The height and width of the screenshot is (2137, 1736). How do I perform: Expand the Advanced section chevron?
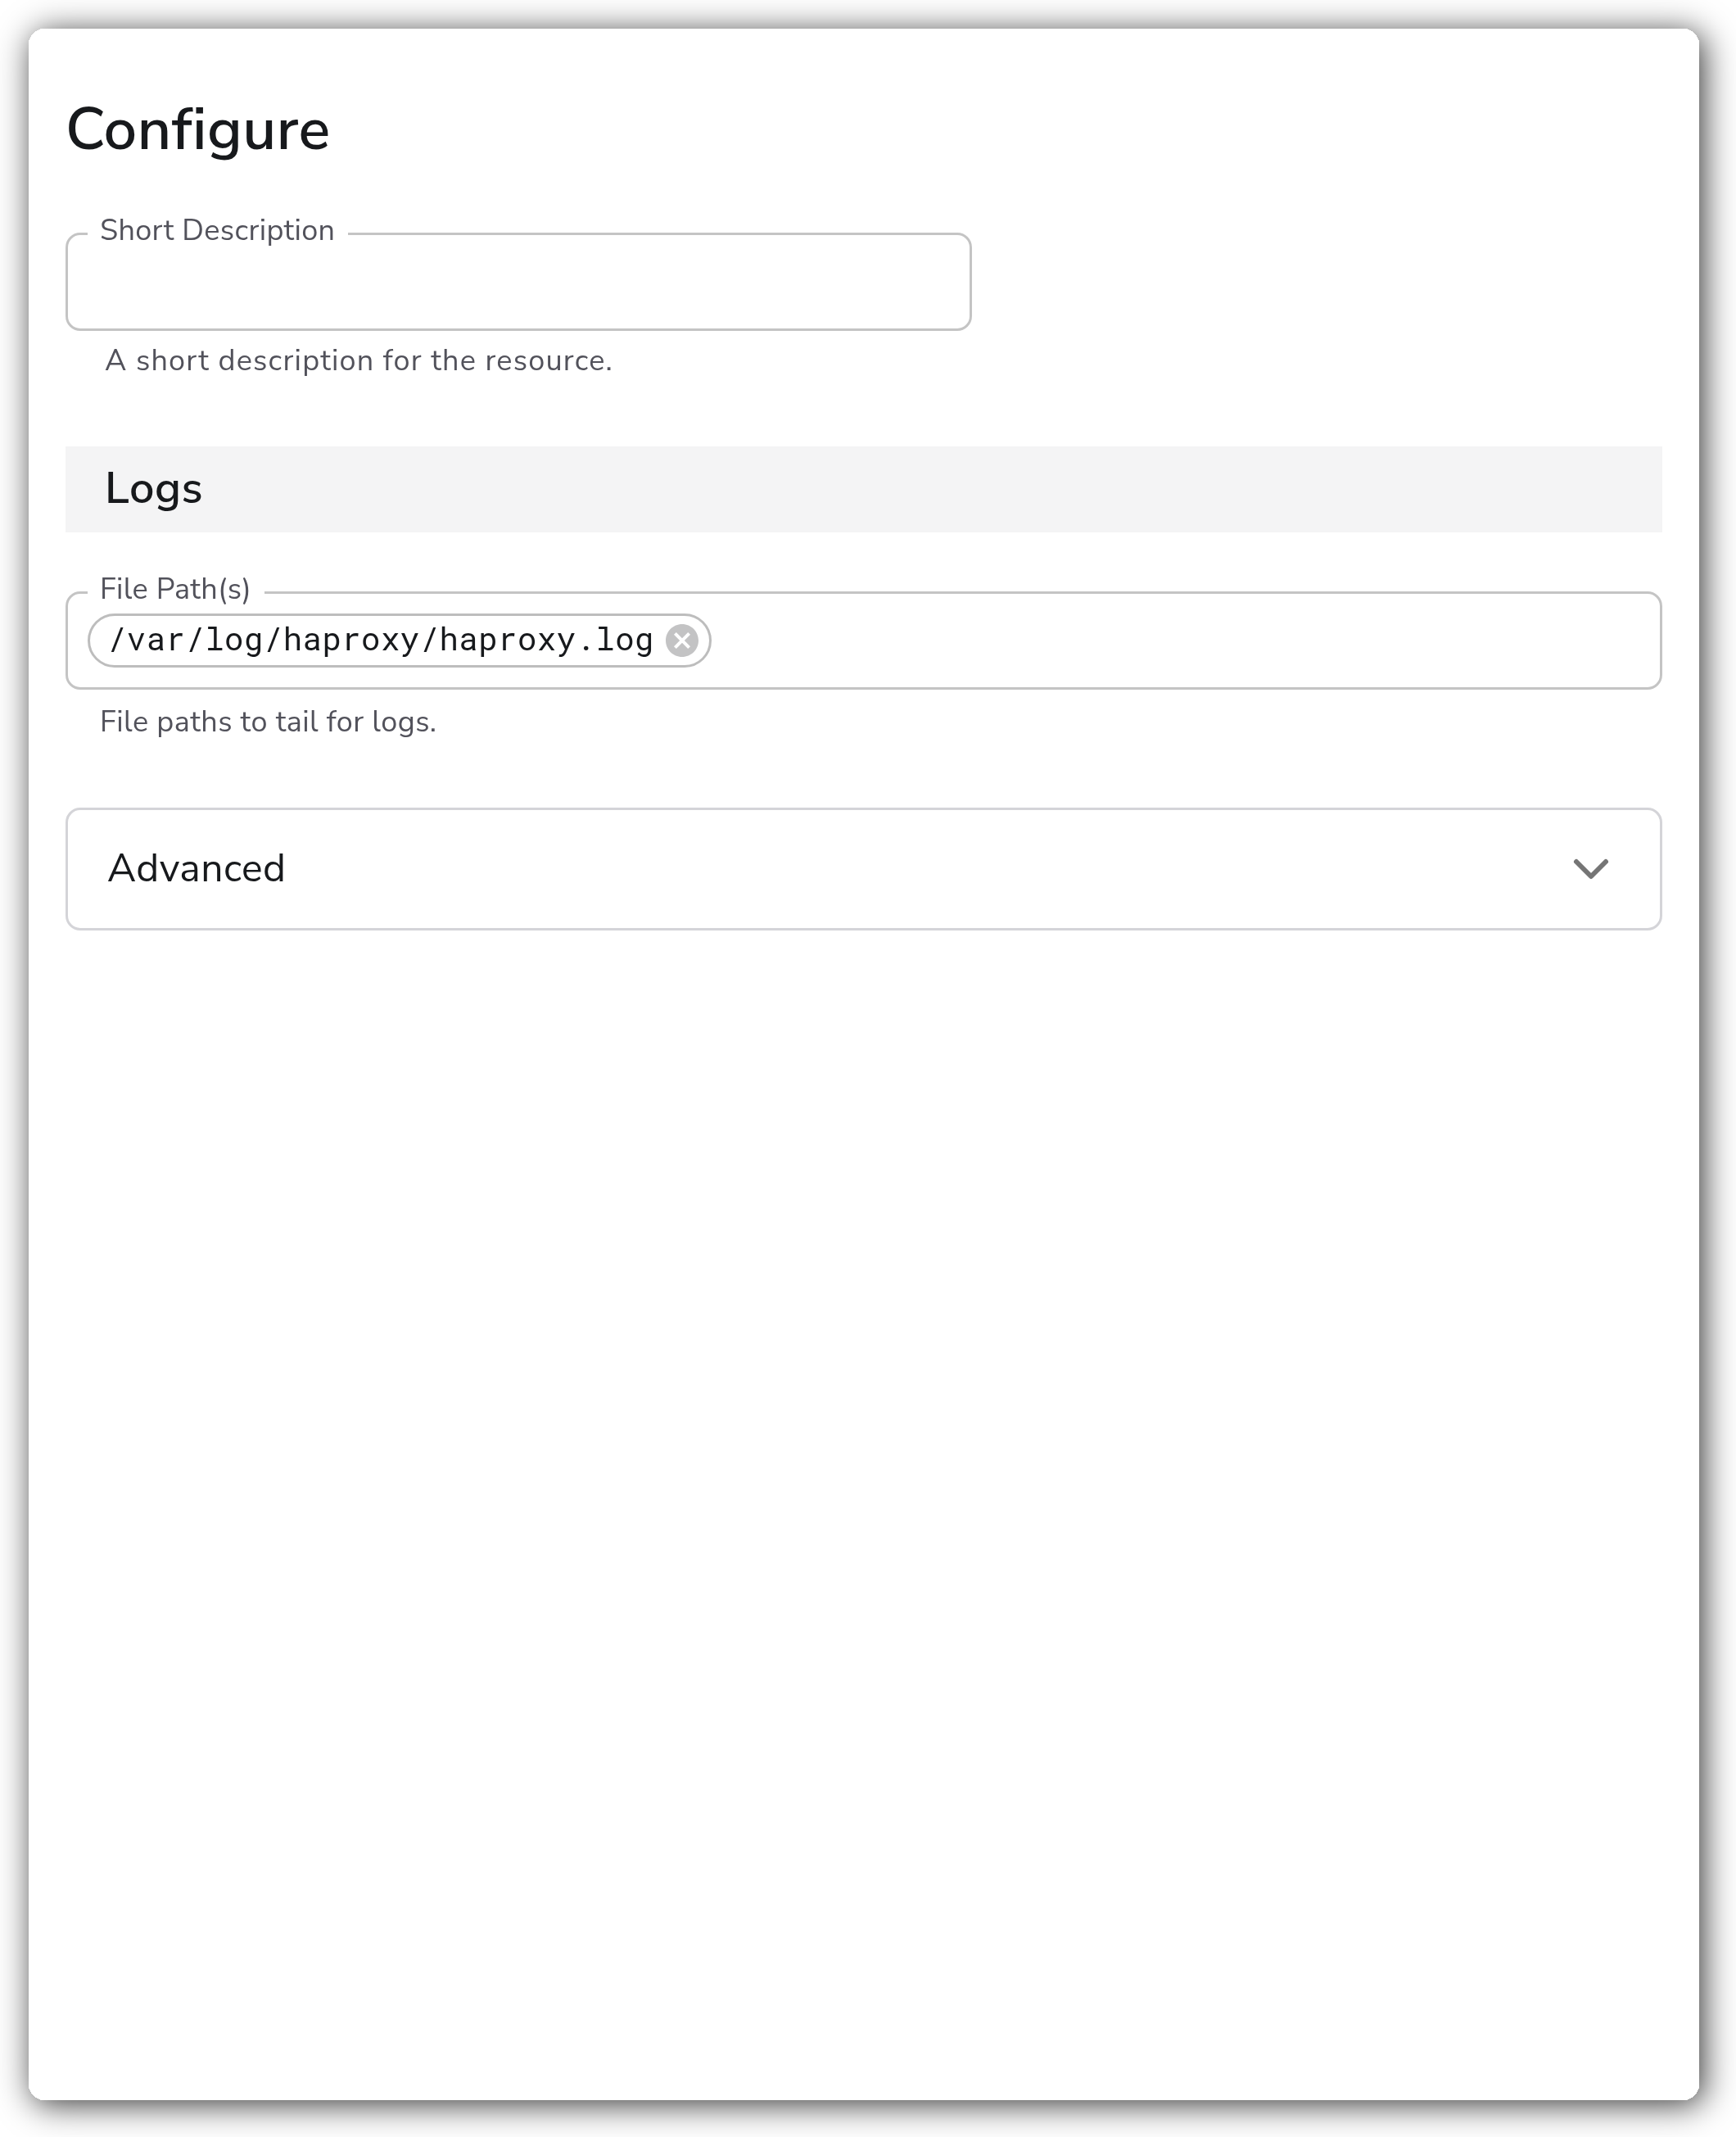click(1590, 869)
